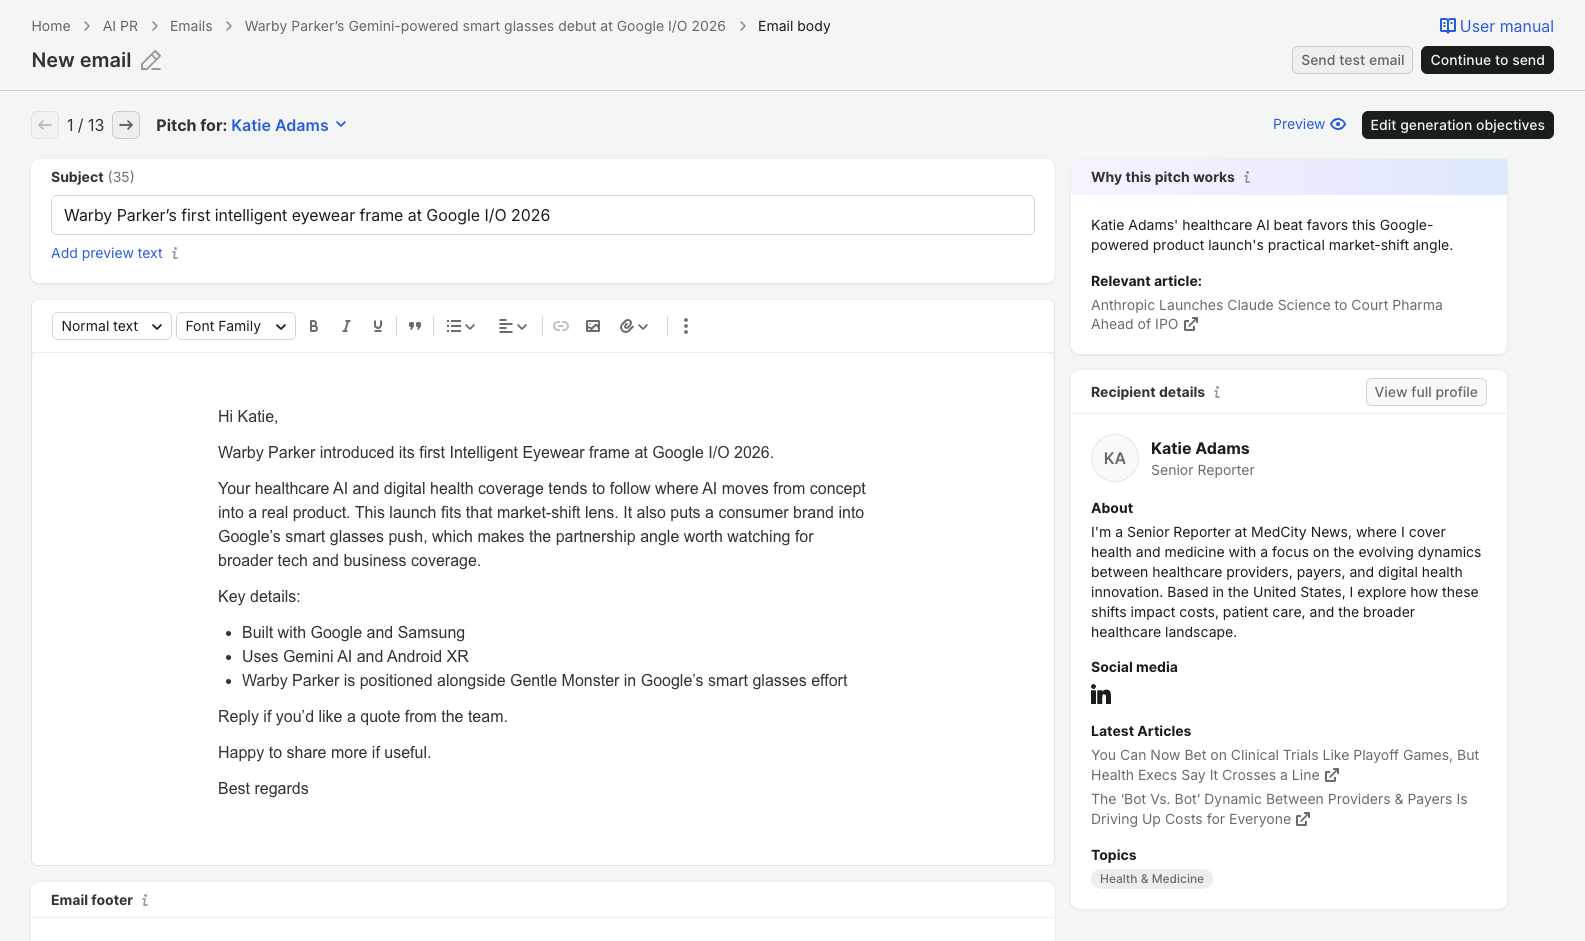This screenshot has width=1585, height=941.
Task: Click Home in the breadcrumb
Action: coord(51,26)
